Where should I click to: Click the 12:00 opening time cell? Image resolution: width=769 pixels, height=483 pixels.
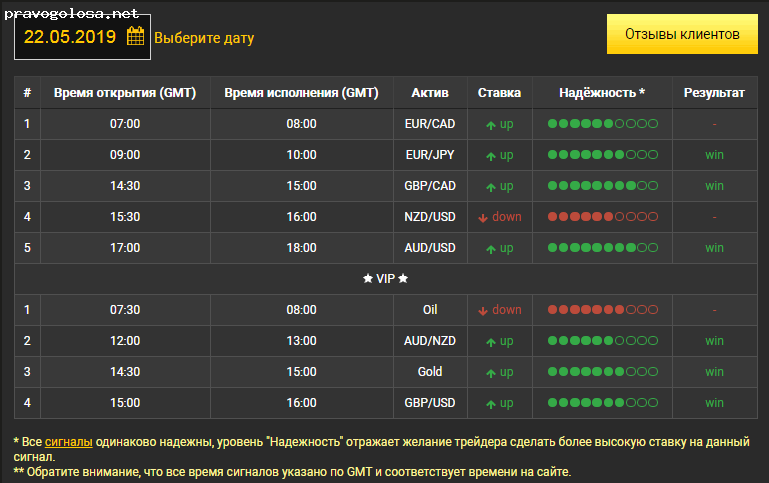125,340
